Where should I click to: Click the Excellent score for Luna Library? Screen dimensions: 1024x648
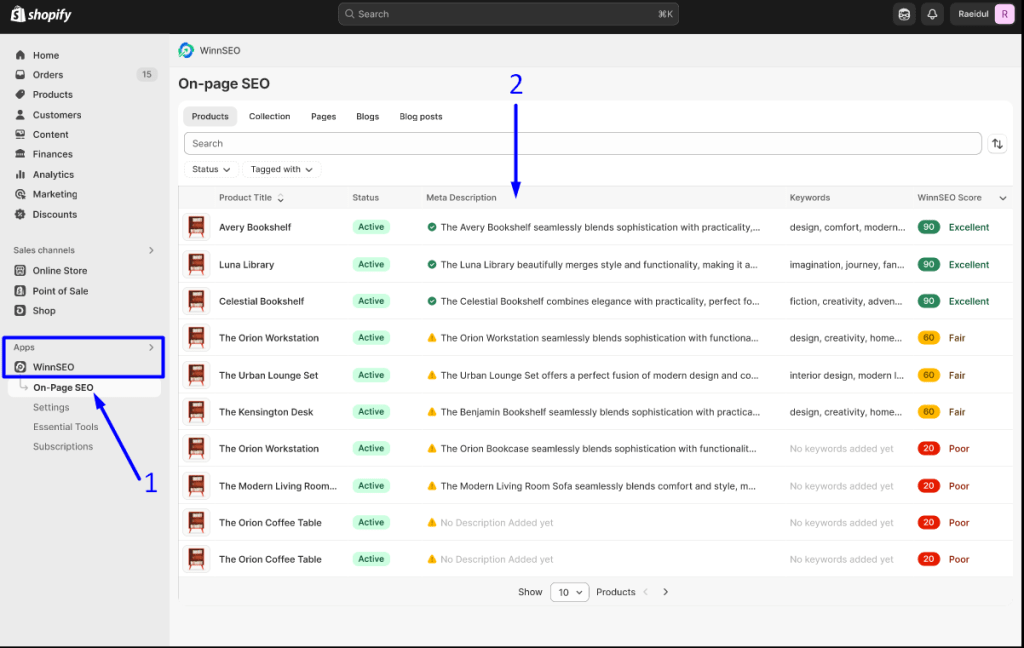tap(968, 265)
